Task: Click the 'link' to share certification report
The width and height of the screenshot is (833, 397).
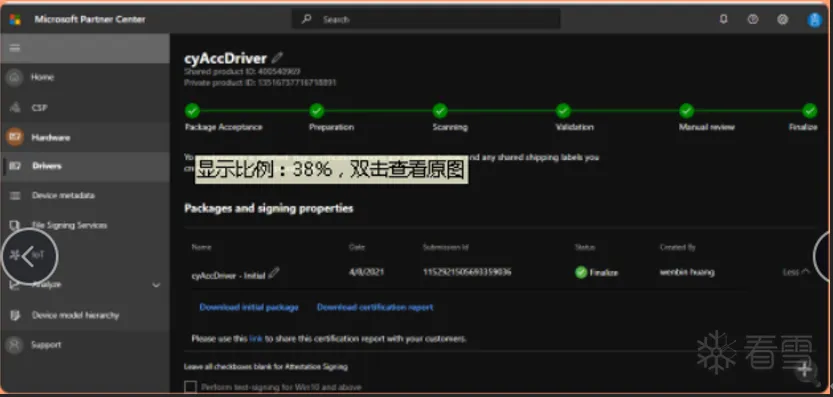Action: point(256,339)
